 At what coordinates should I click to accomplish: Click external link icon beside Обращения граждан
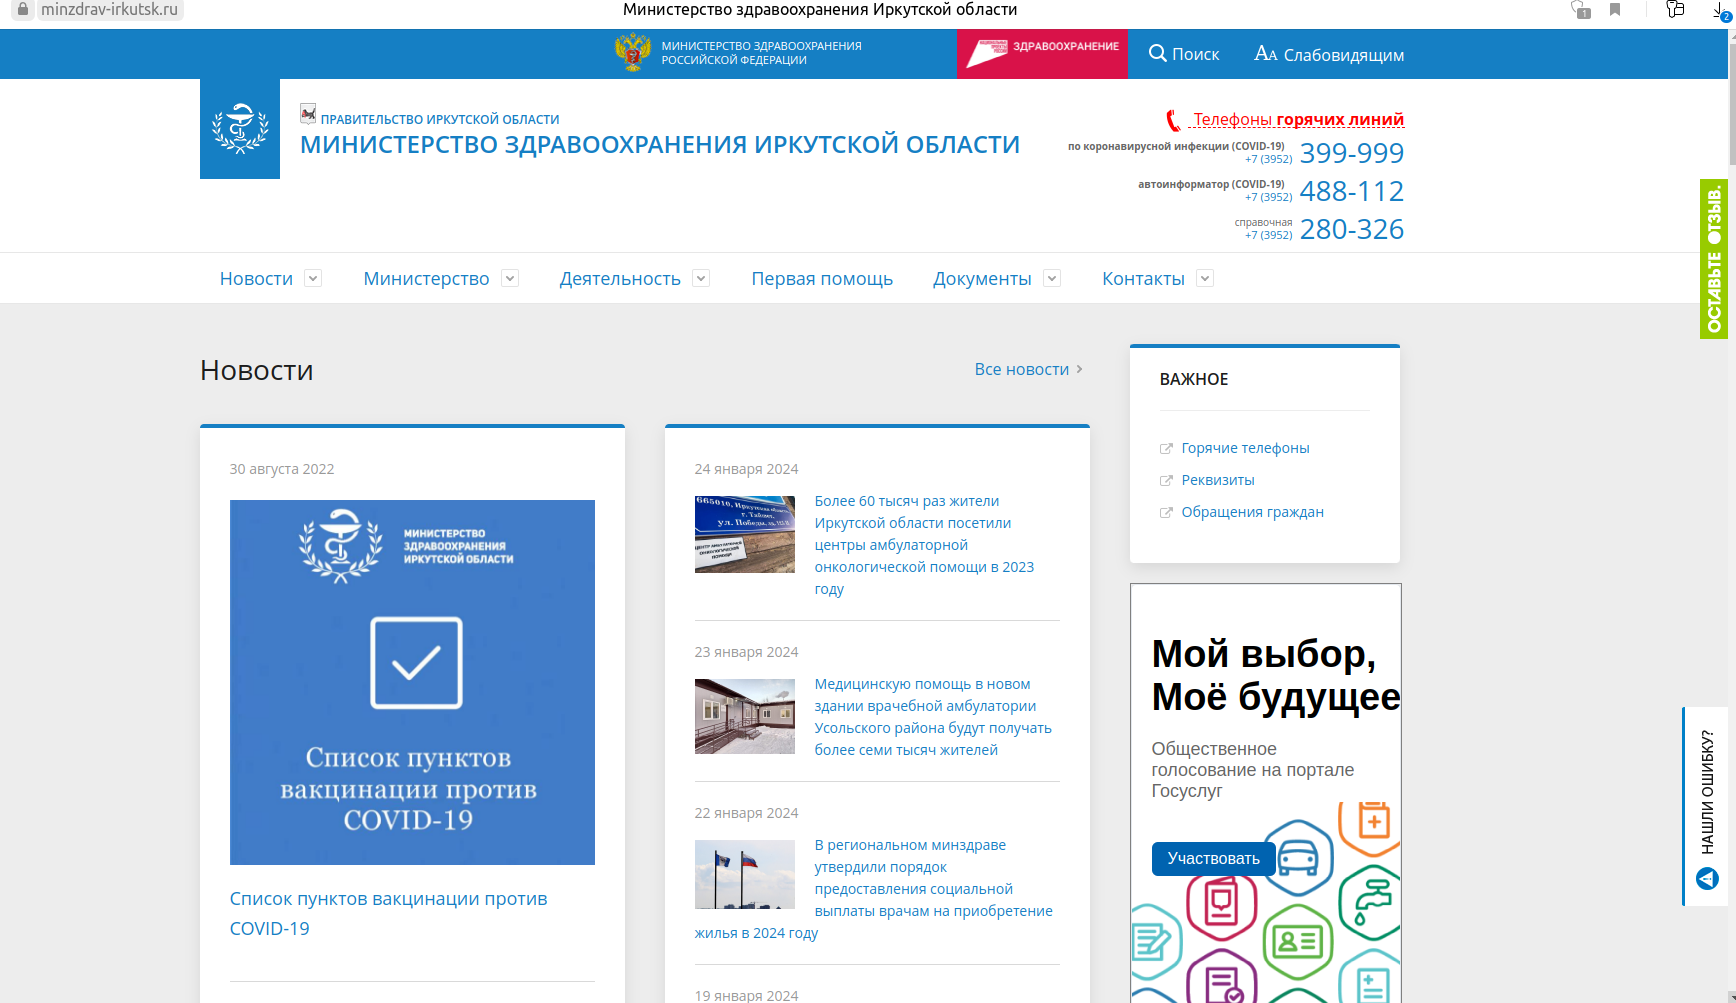pos(1166,513)
